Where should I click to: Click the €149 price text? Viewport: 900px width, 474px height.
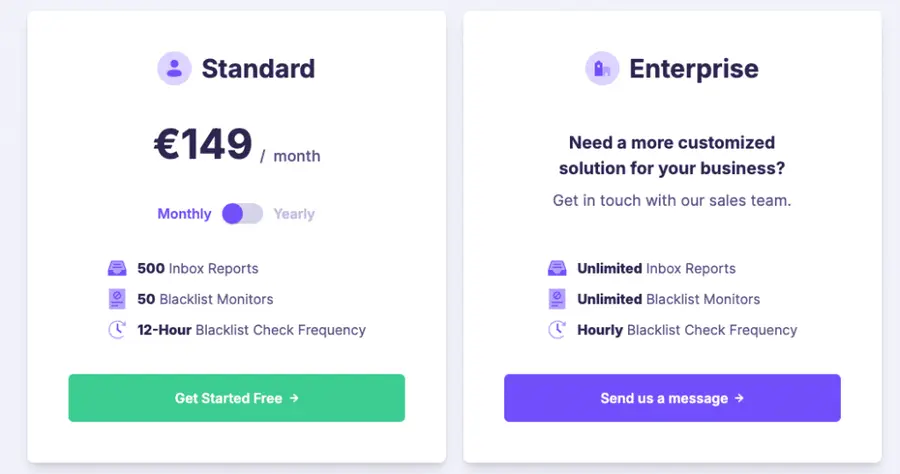[x=203, y=144]
